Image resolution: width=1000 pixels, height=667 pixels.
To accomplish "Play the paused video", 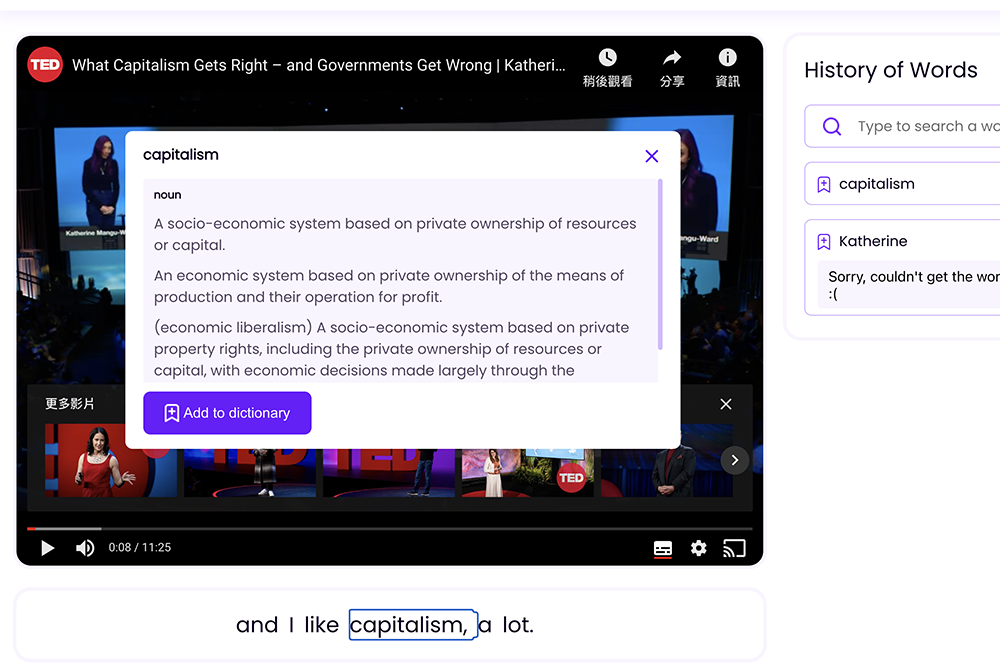I will tap(47, 548).
